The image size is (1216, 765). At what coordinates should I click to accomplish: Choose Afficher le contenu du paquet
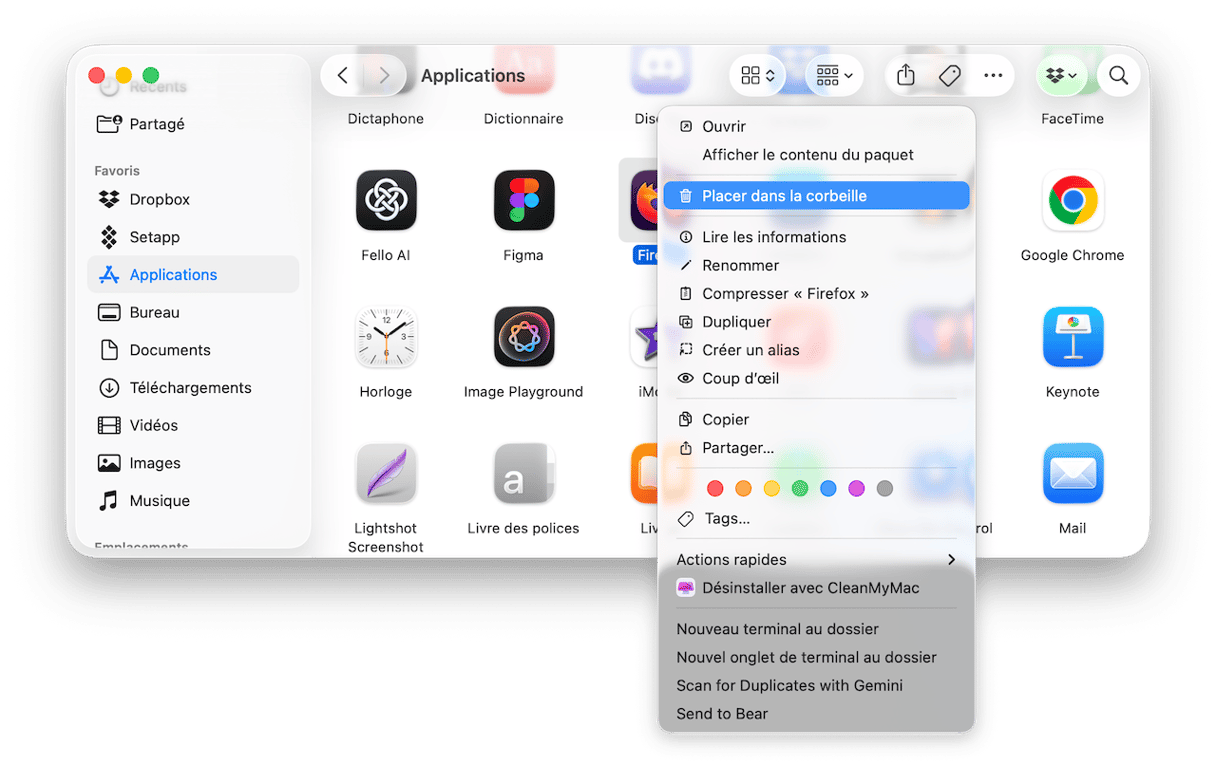click(816, 155)
